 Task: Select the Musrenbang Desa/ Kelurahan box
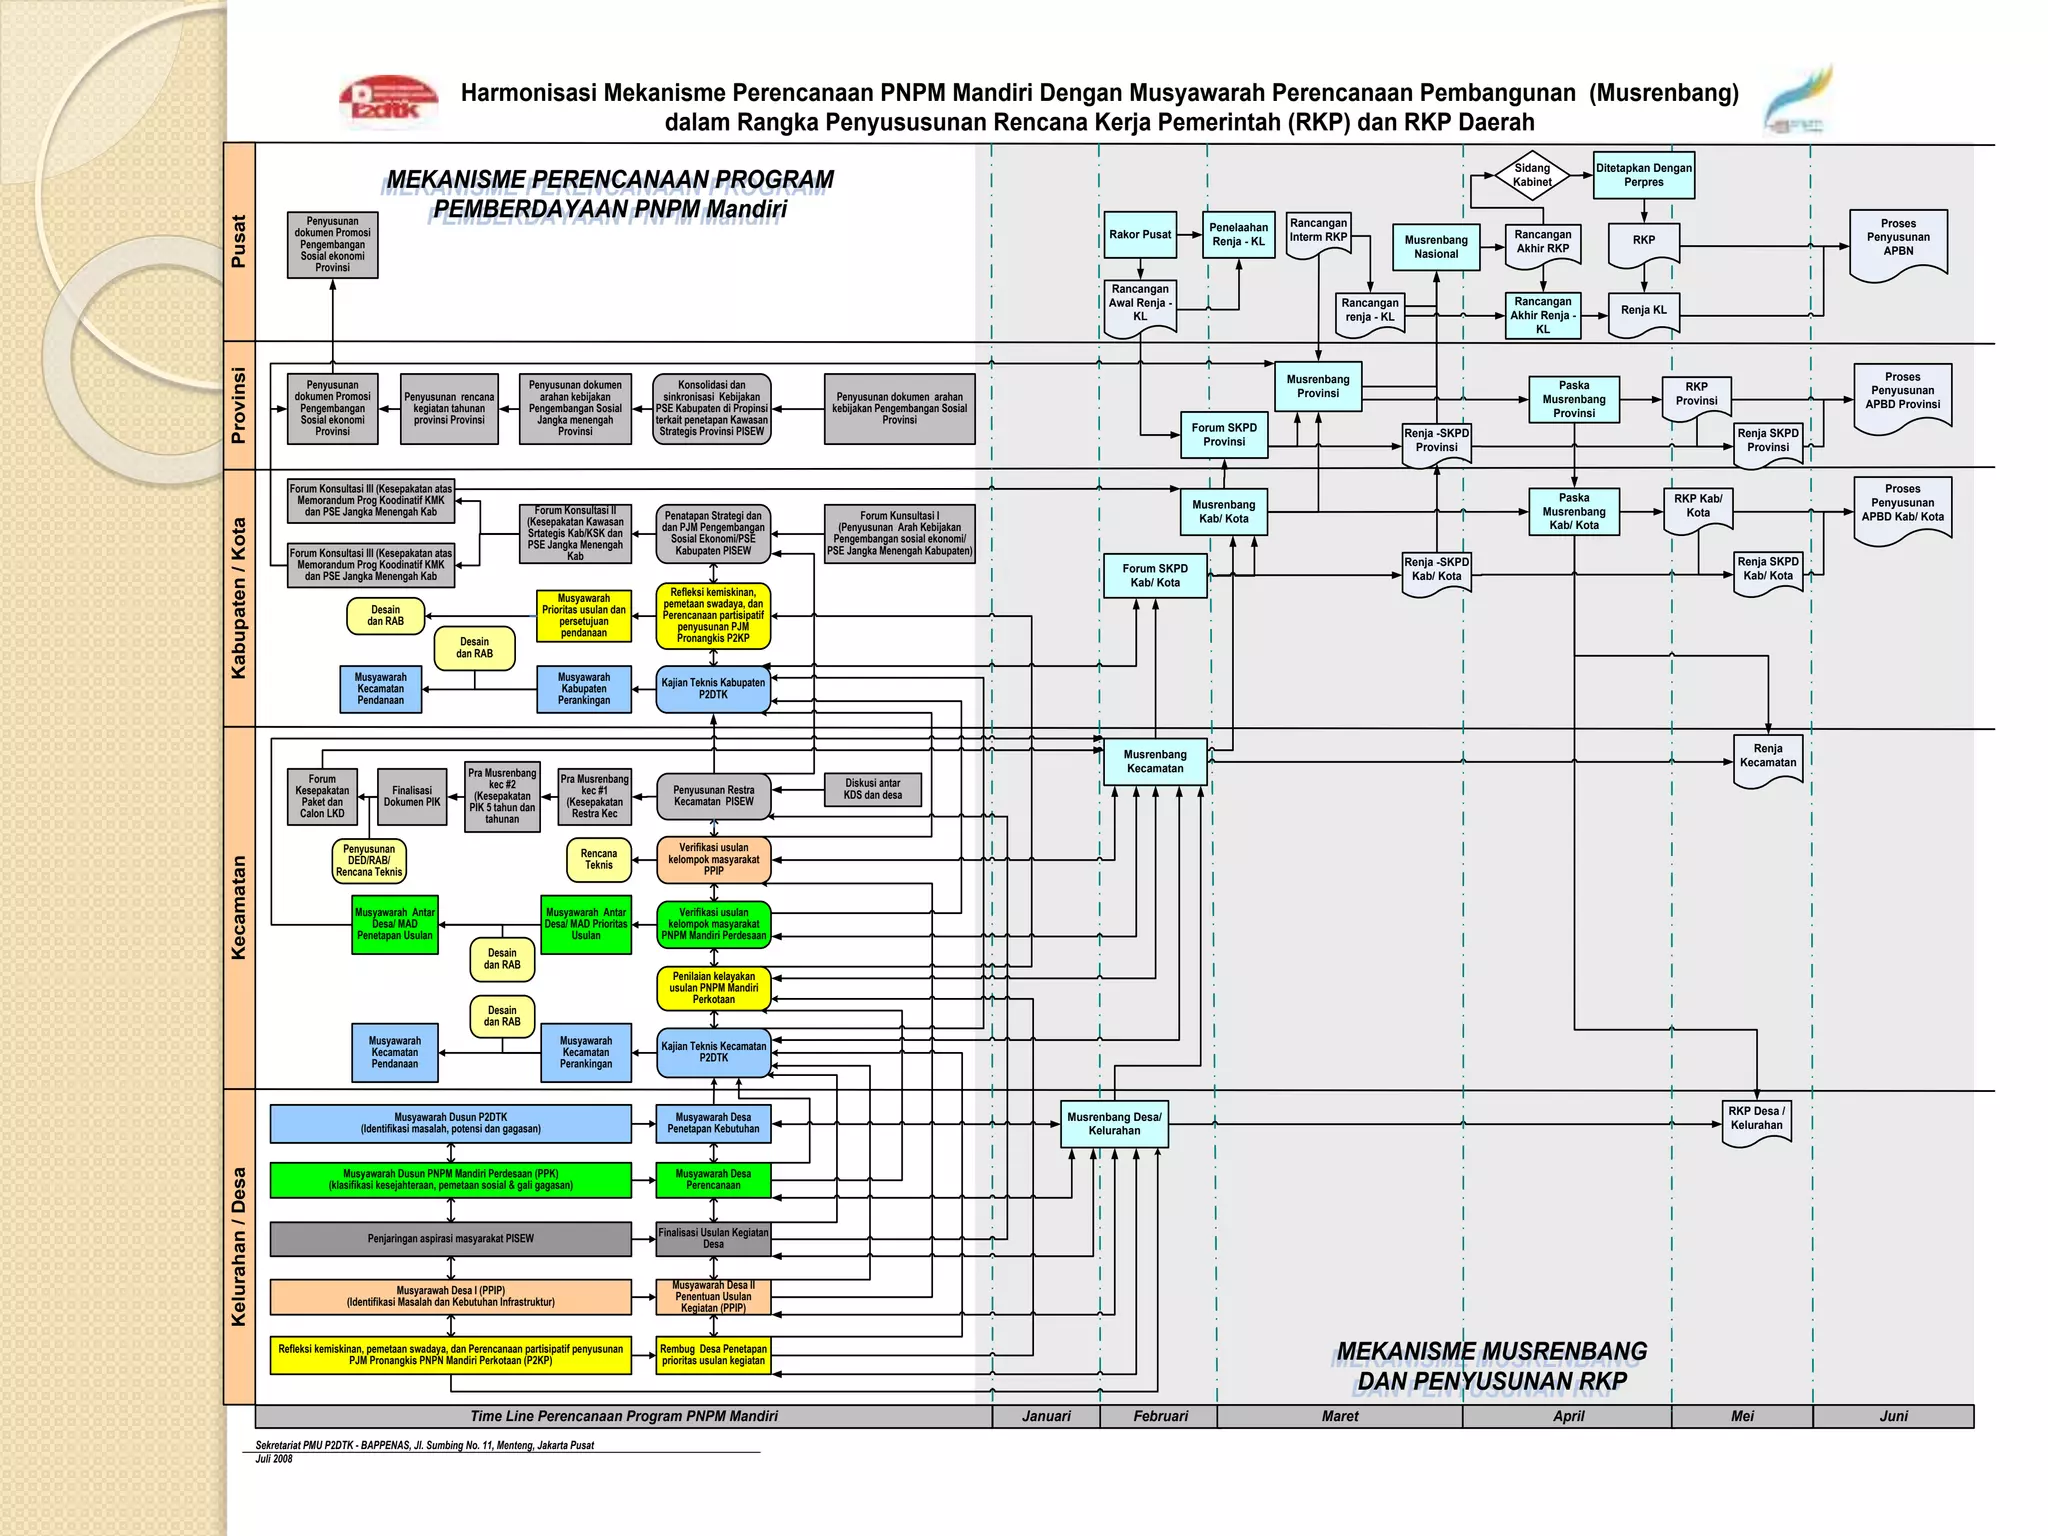[1114, 1124]
